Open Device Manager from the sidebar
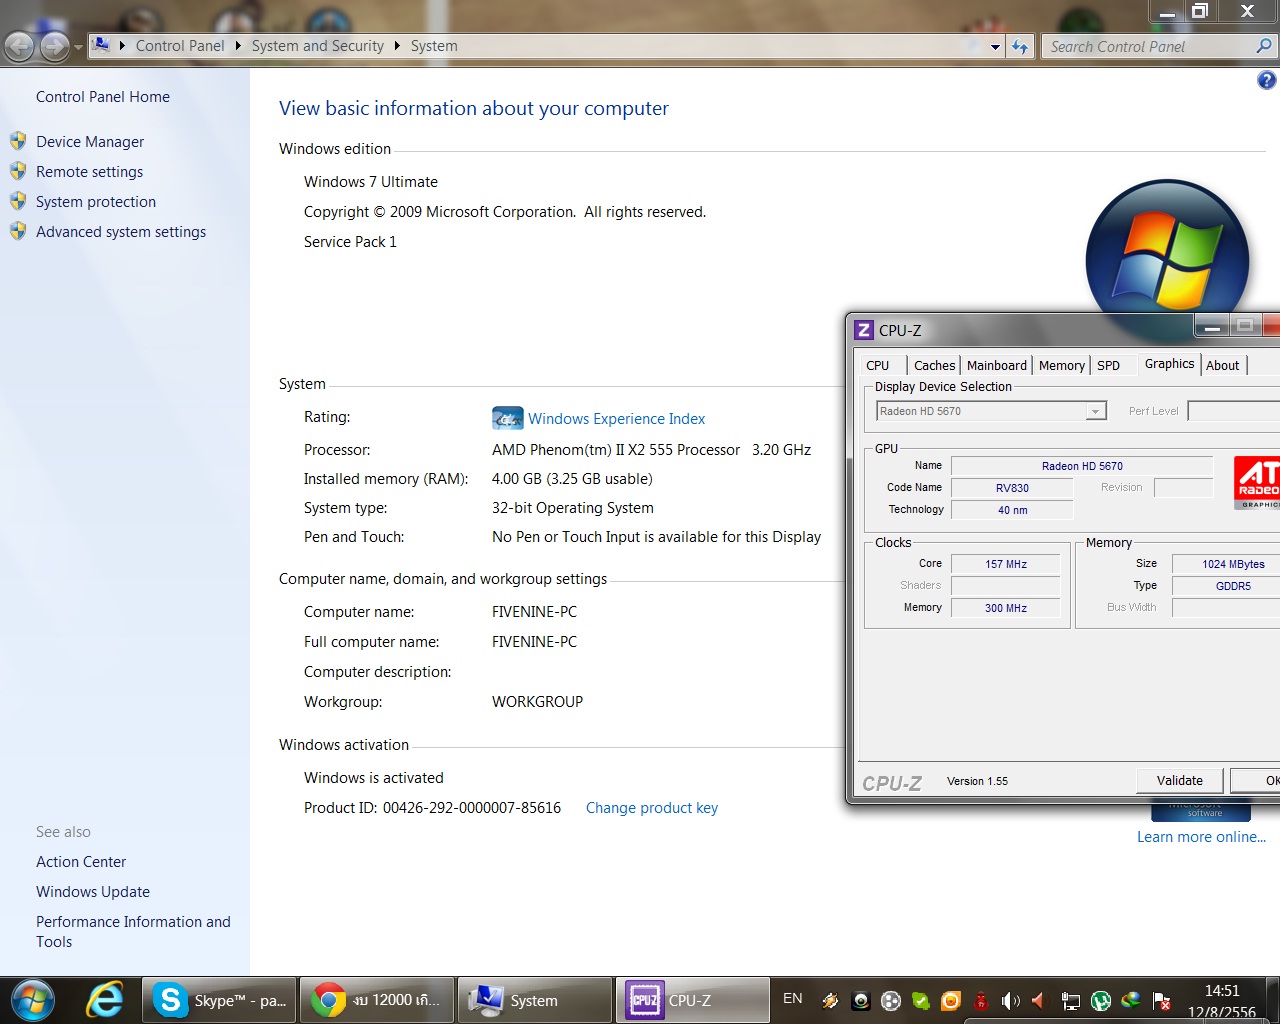Screen dimensions: 1280x1024 [90, 142]
